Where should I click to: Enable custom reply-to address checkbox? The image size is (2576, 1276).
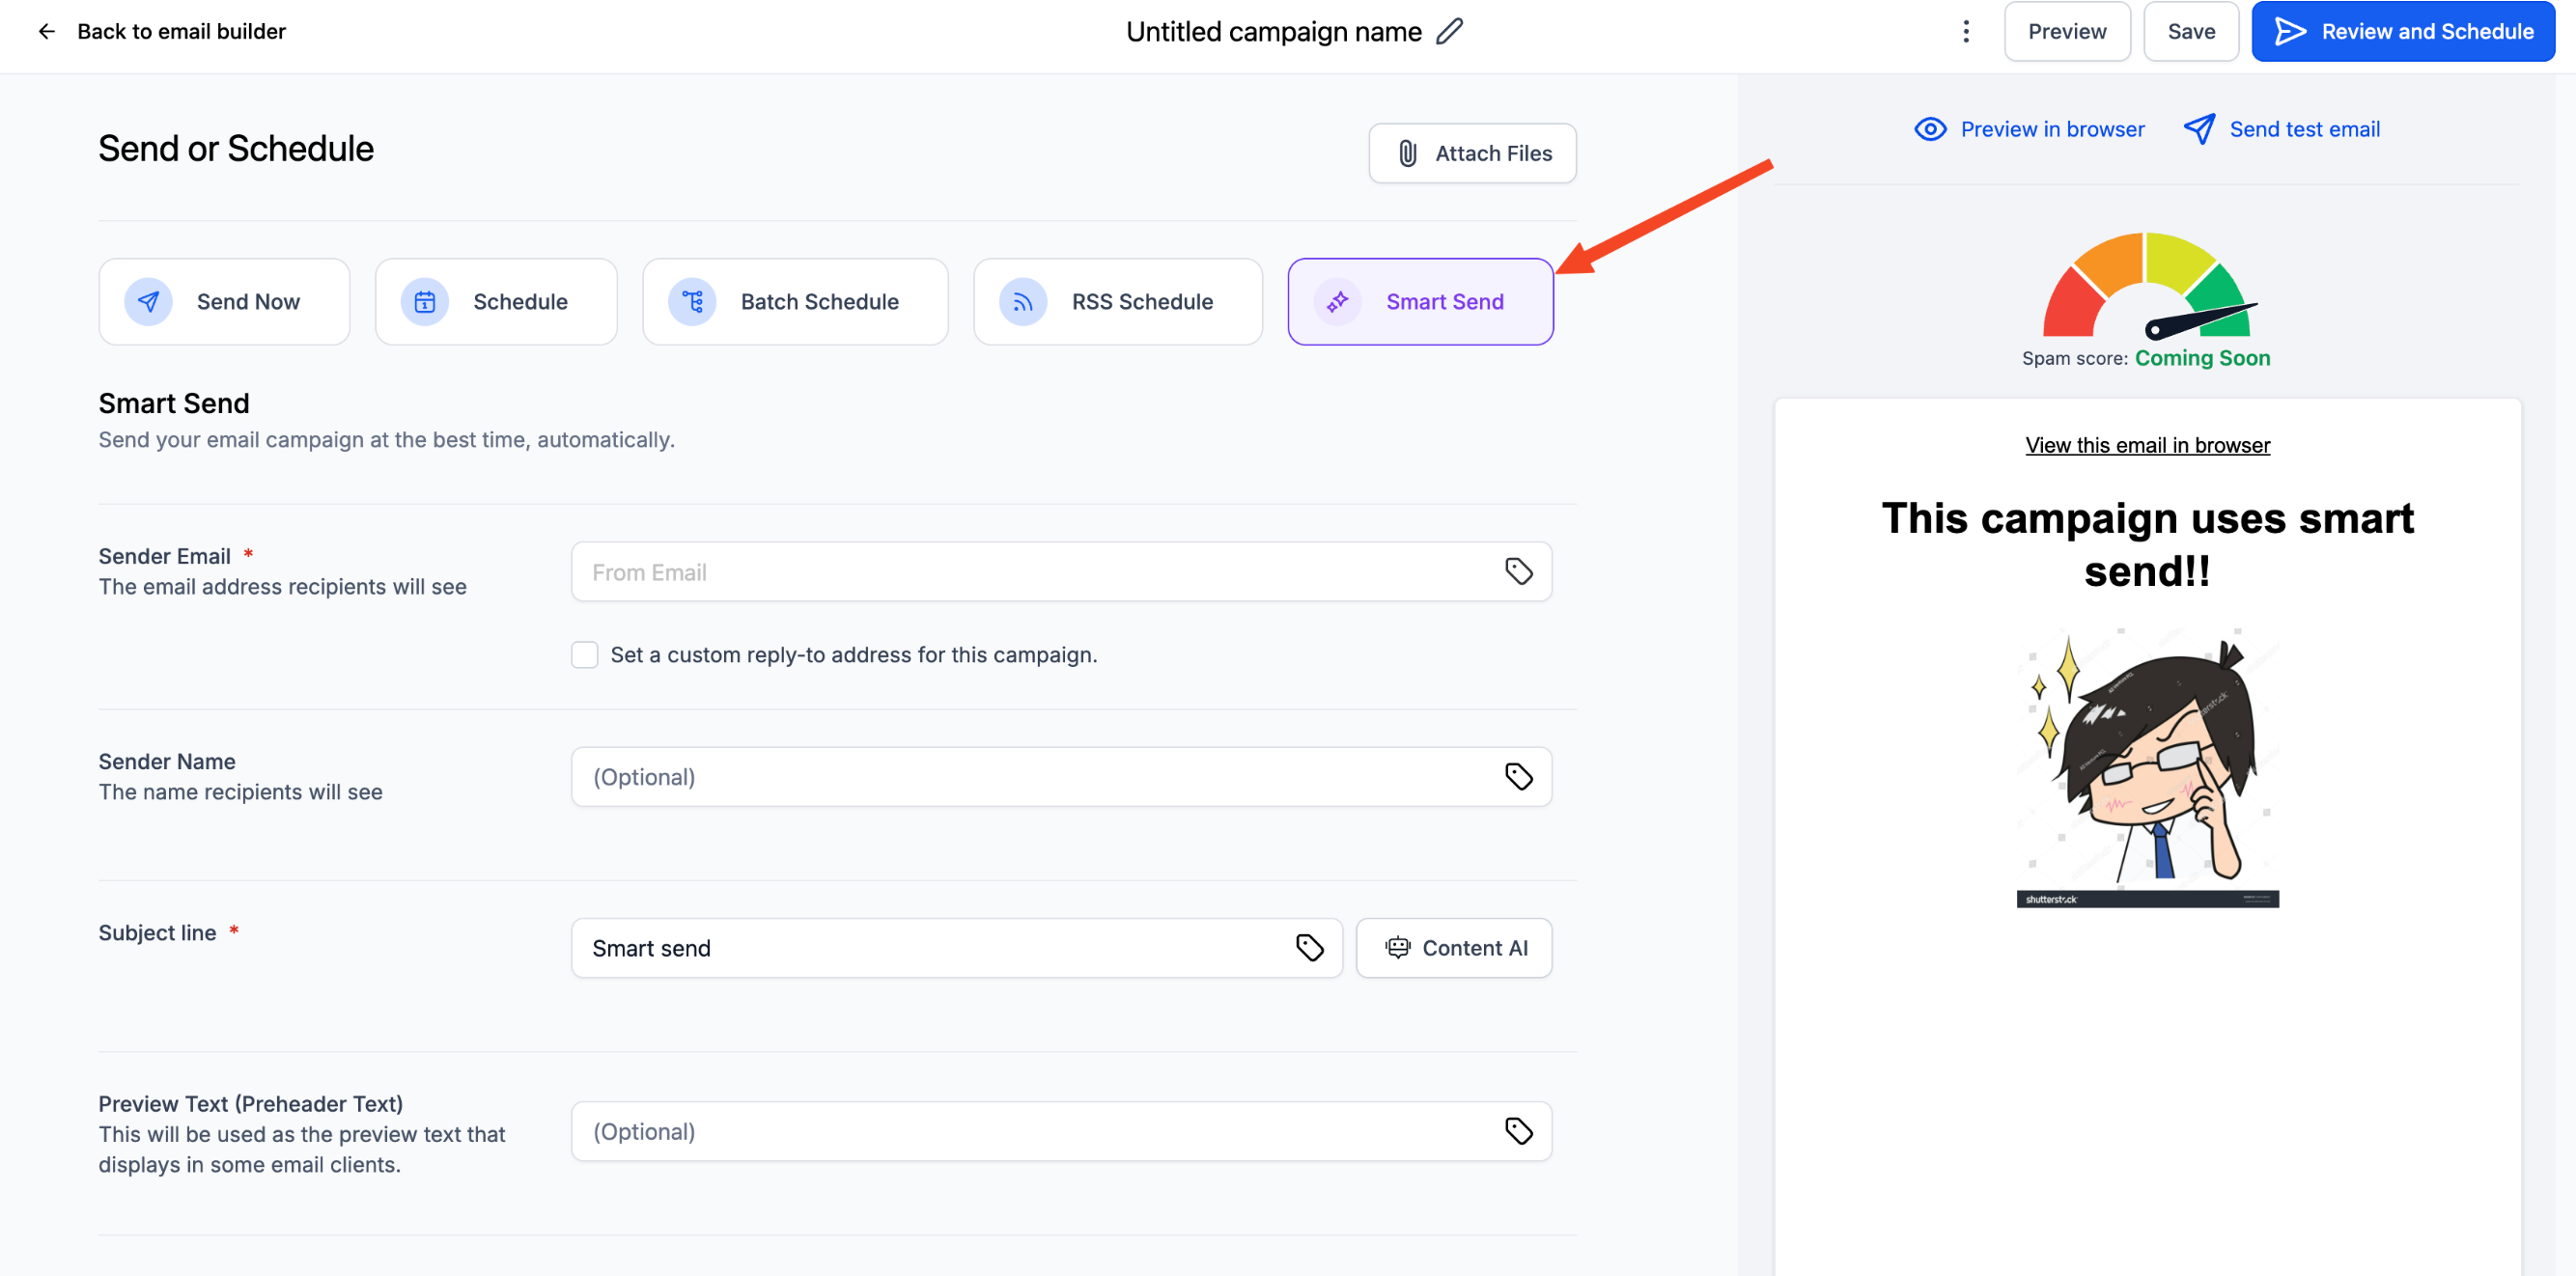click(584, 654)
